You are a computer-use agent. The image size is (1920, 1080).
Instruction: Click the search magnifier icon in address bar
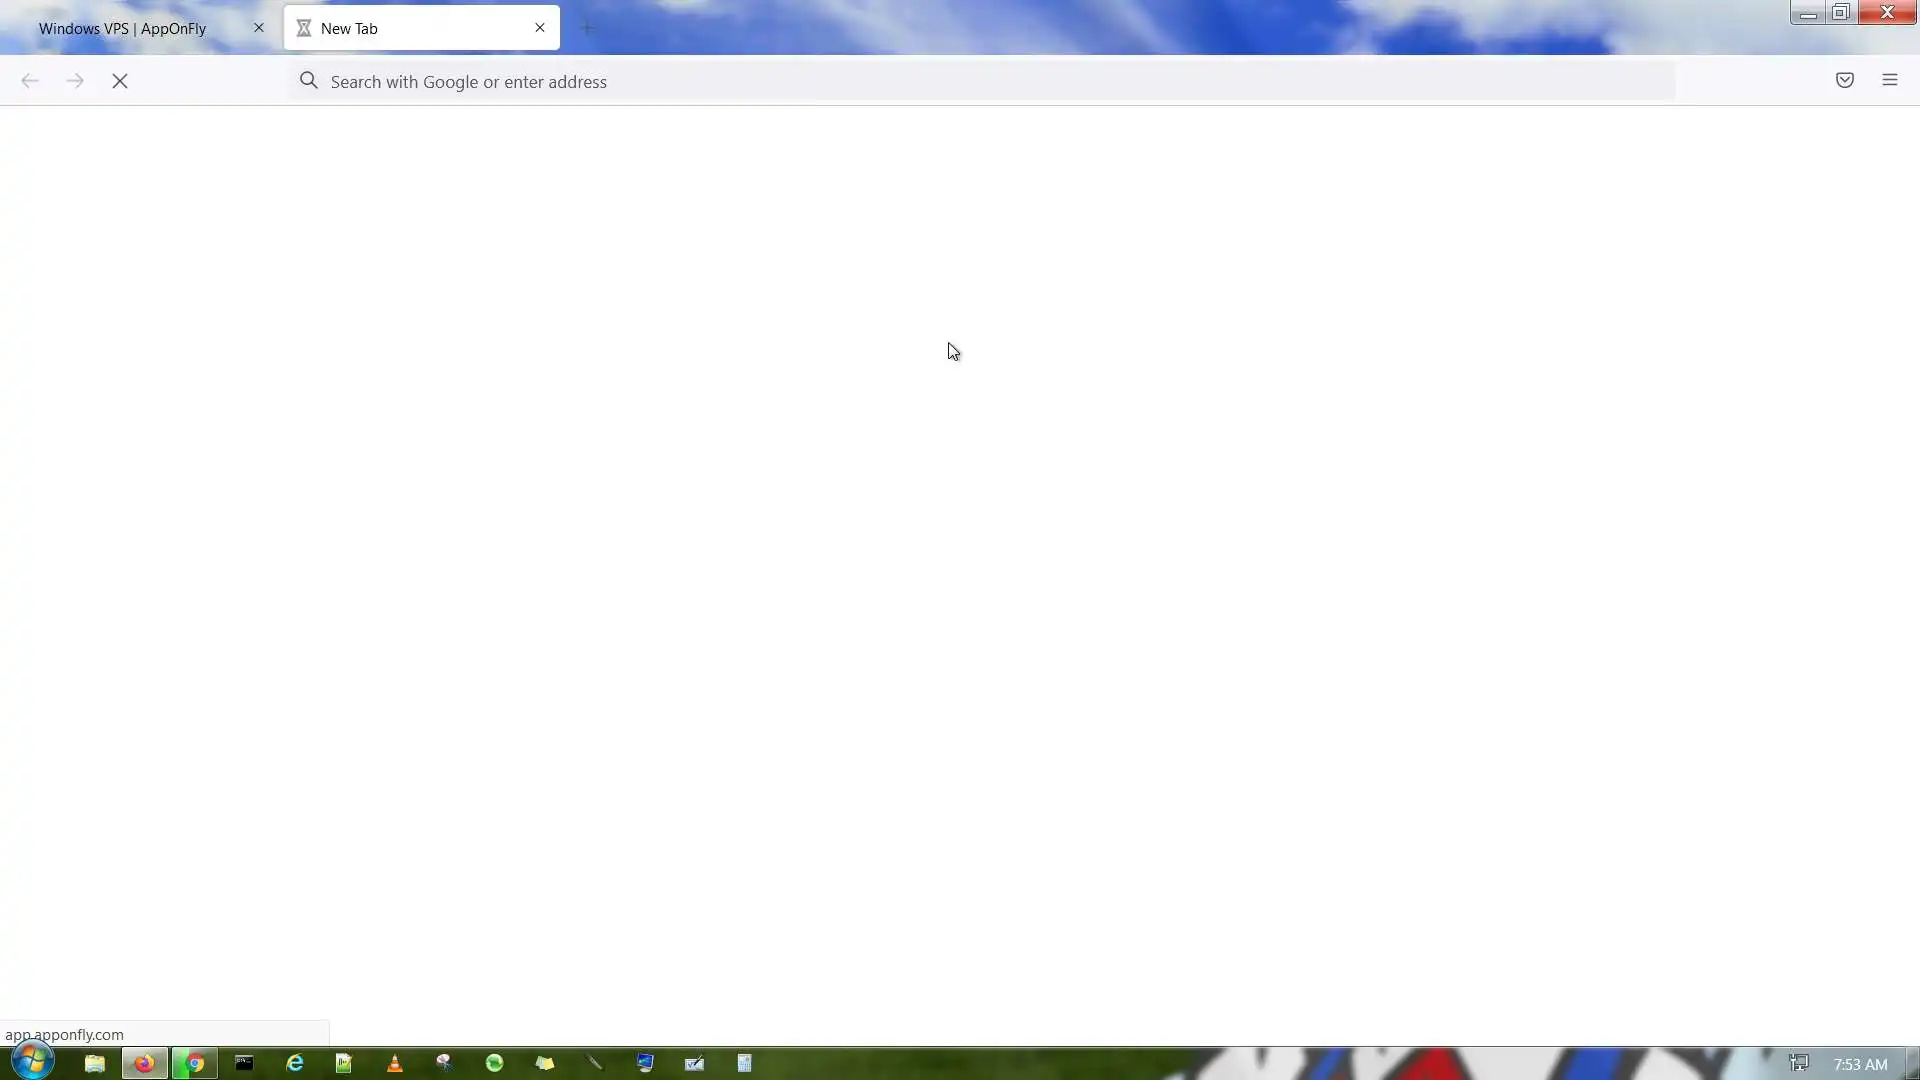[309, 81]
